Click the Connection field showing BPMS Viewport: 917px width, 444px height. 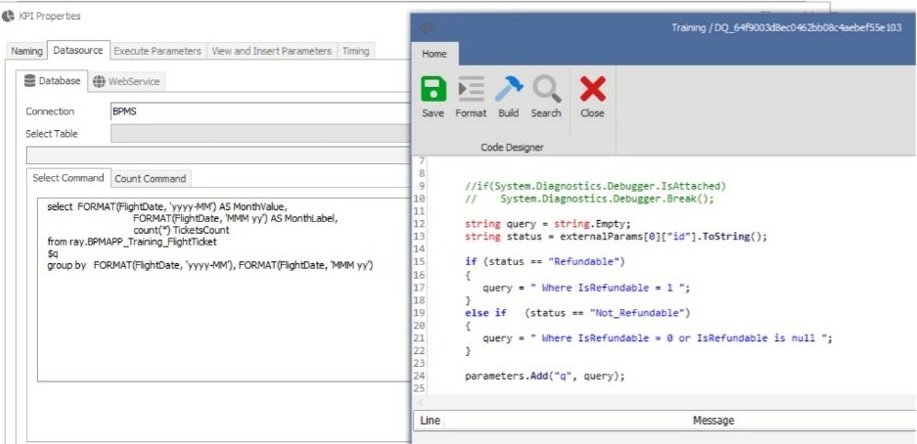click(x=260, y=111)
